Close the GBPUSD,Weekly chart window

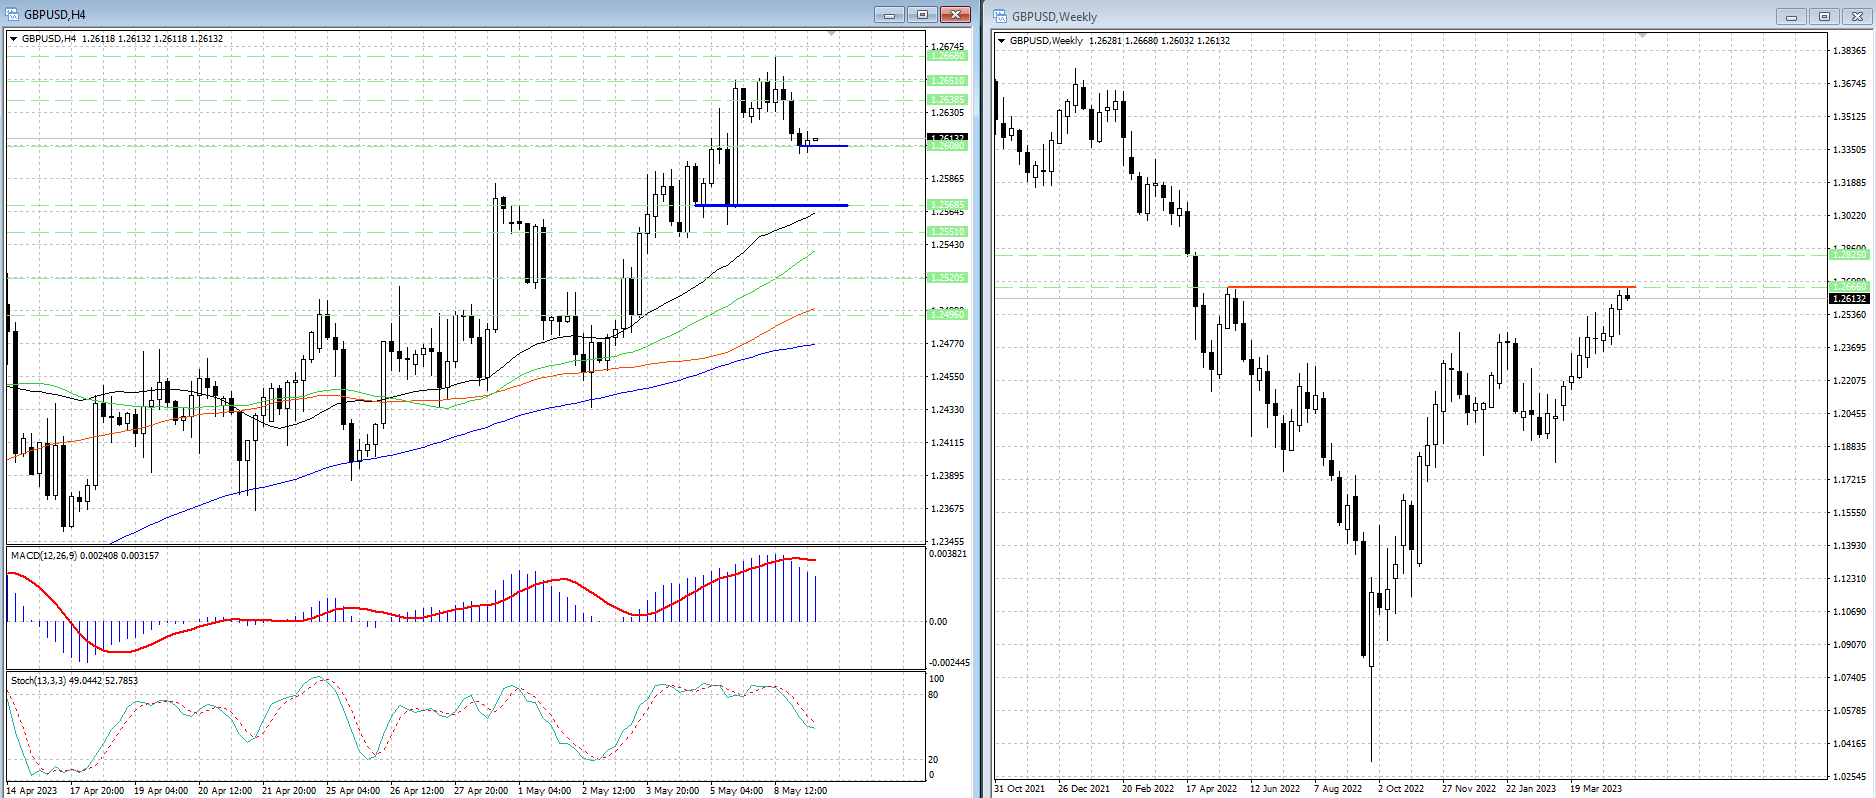coord(1857,17)
